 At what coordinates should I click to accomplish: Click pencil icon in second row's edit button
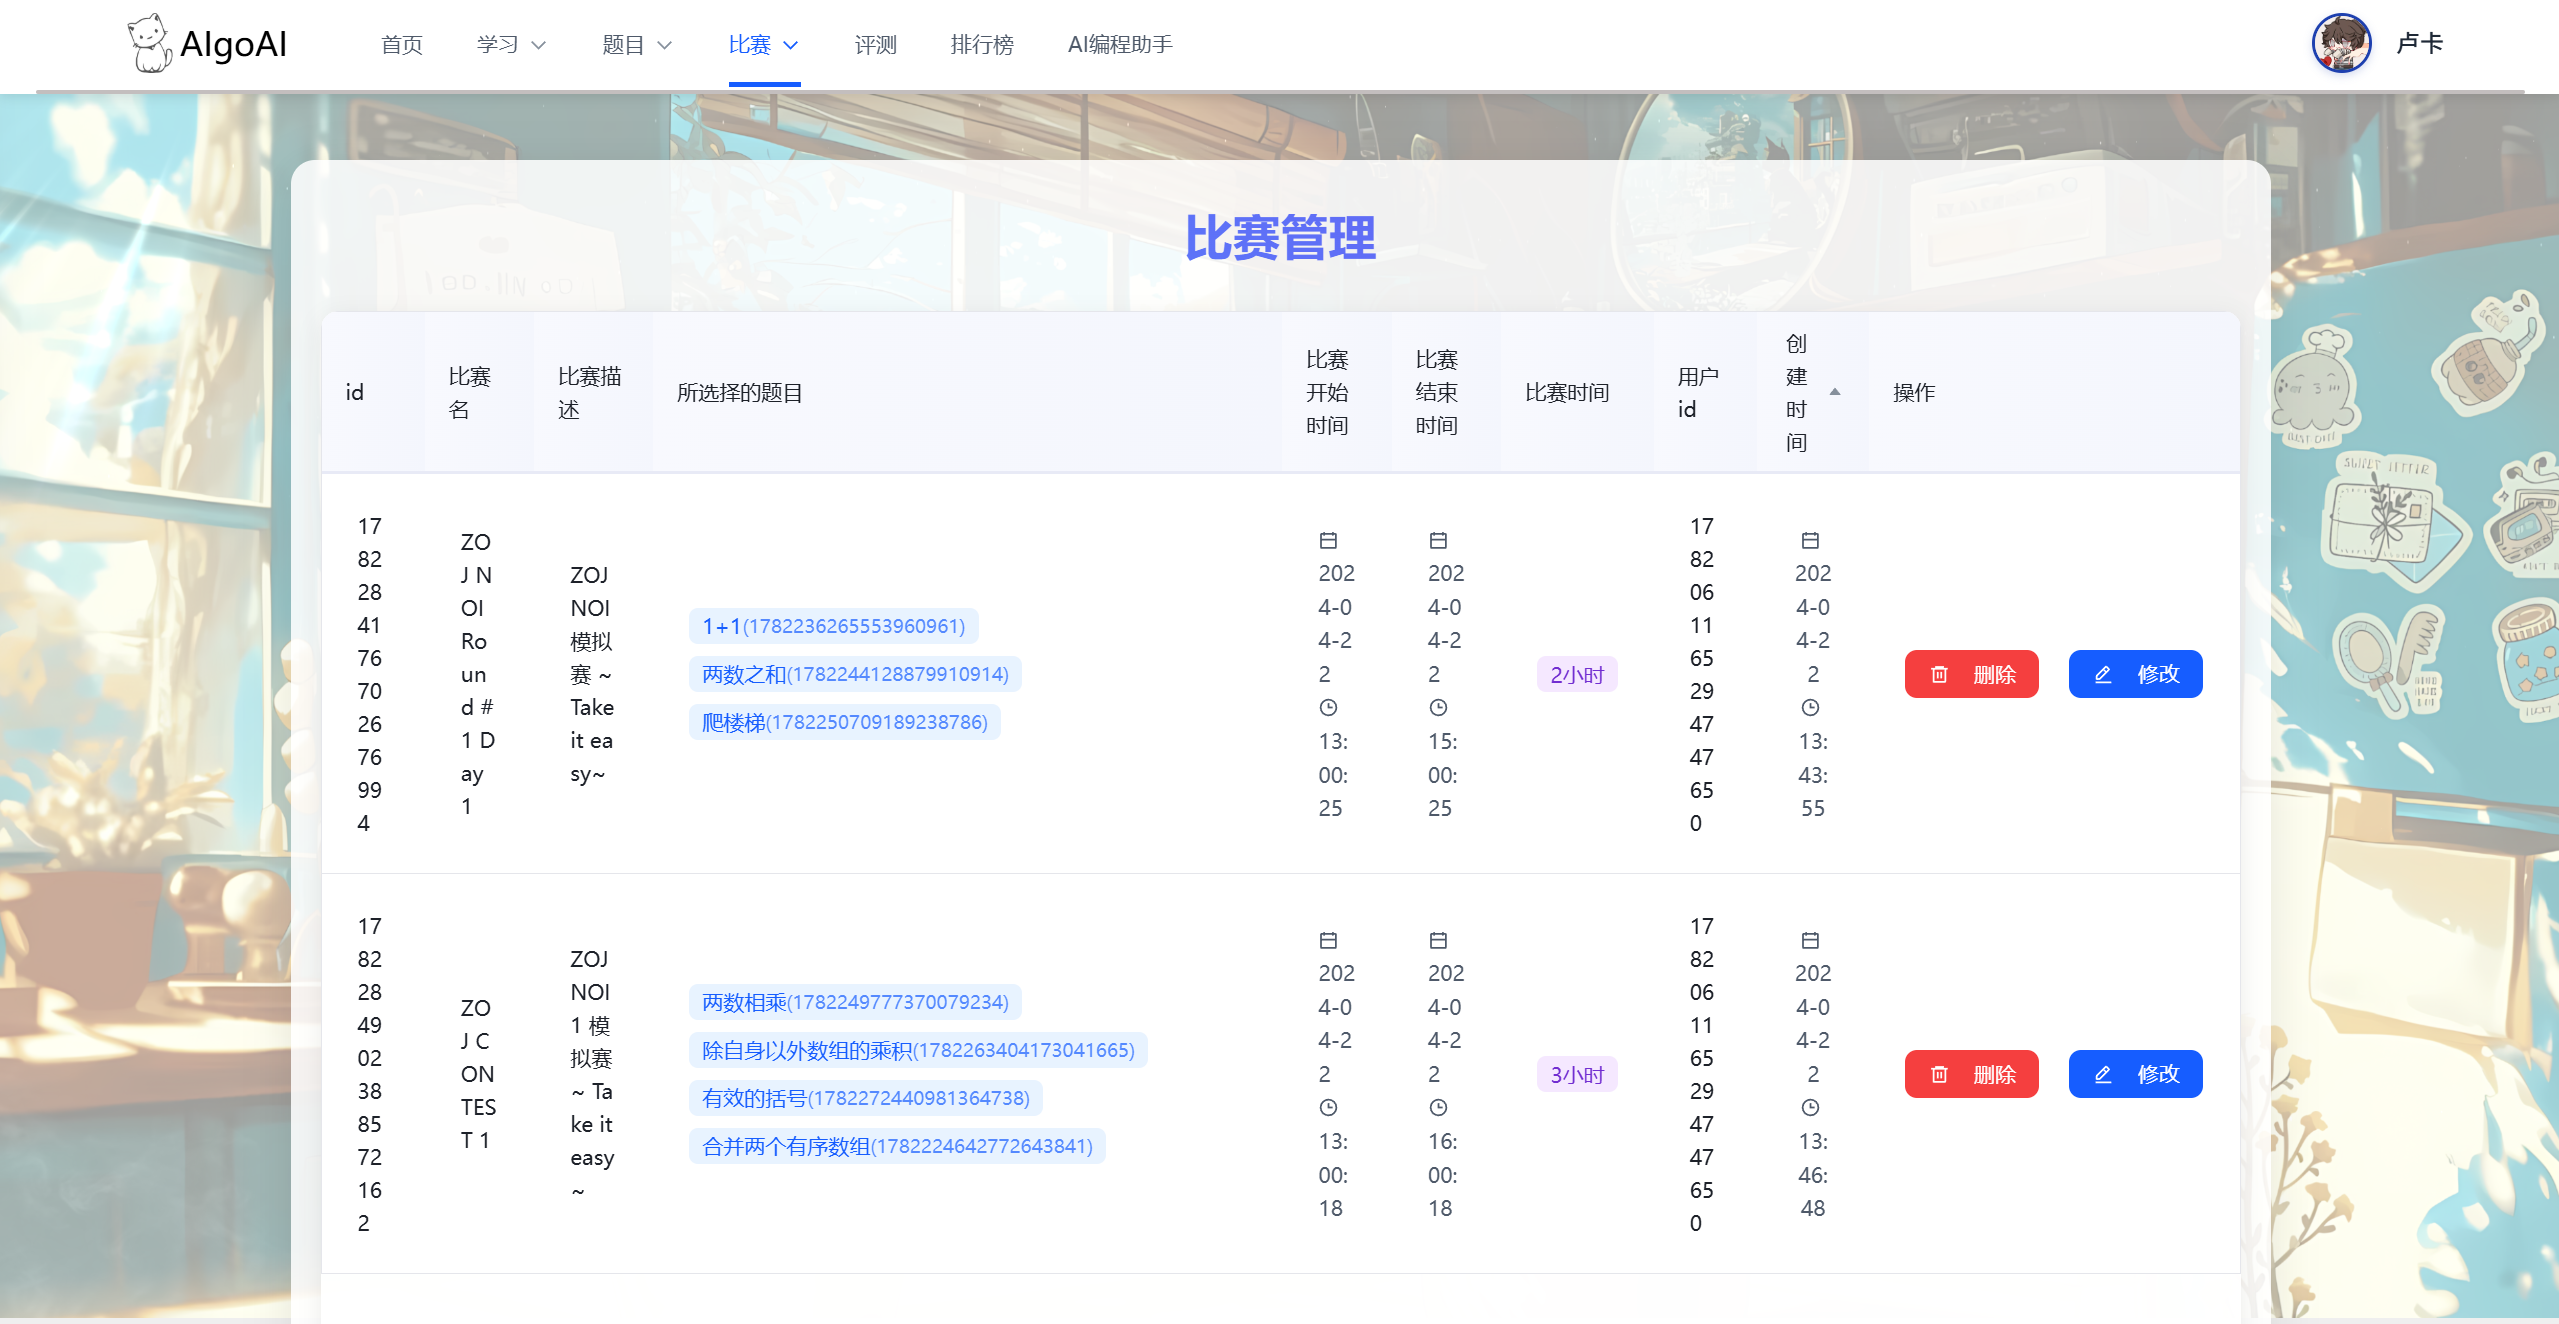click(2102, 1075)
